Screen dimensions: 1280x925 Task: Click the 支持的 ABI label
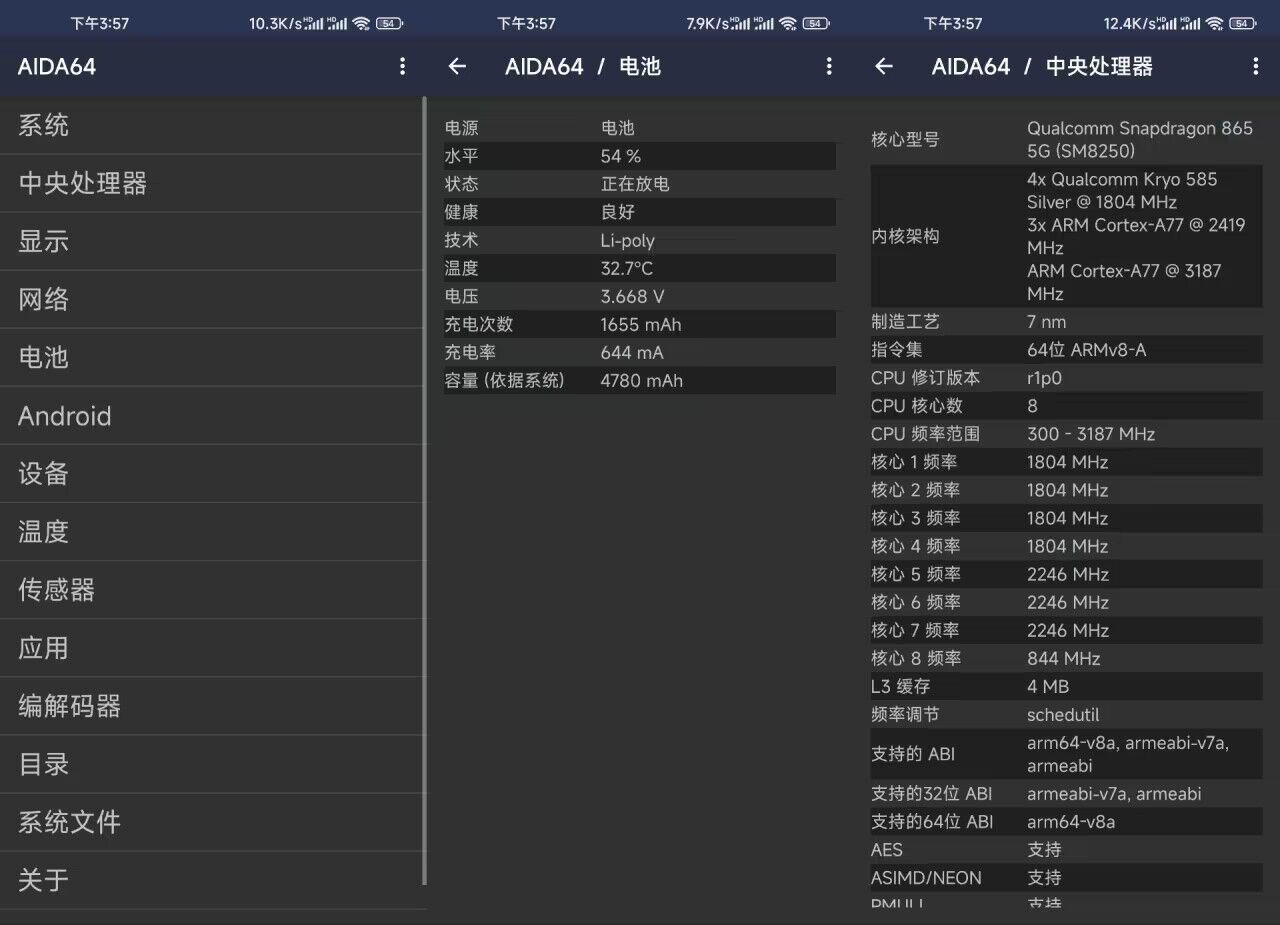click(913, 754)
